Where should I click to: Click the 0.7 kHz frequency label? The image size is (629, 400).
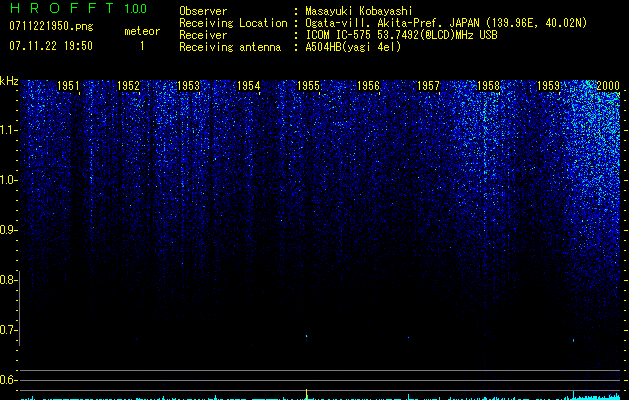(7, 330)
